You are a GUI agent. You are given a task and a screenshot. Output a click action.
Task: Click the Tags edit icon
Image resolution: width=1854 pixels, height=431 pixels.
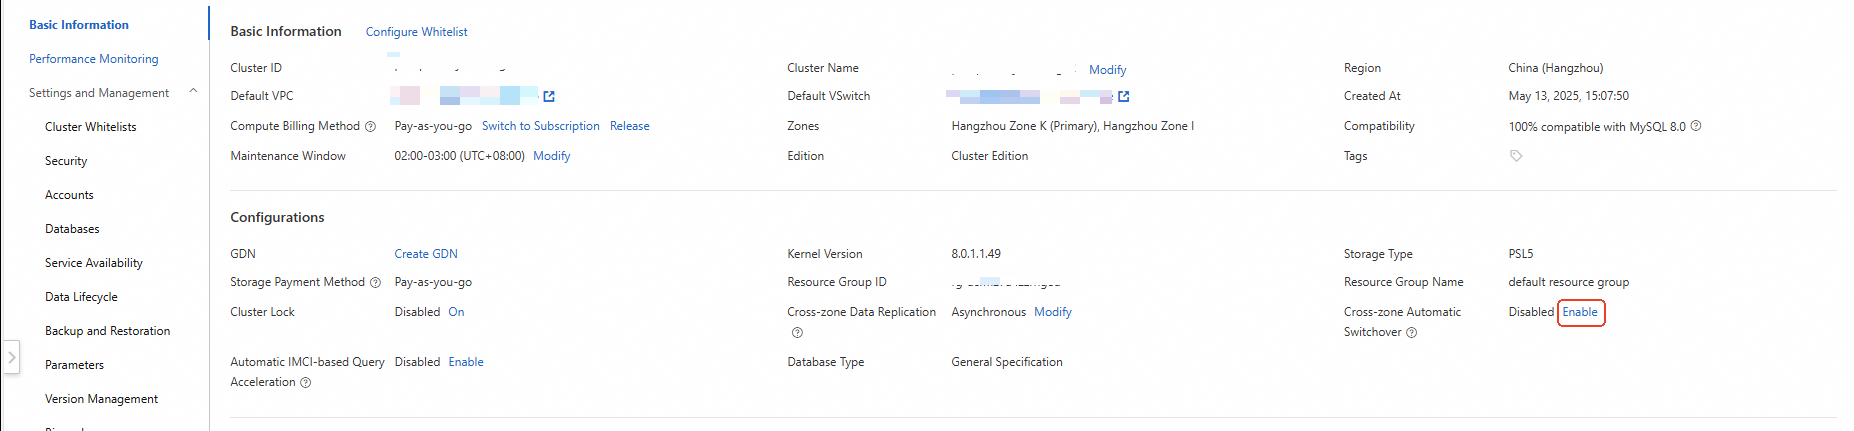1516,156
